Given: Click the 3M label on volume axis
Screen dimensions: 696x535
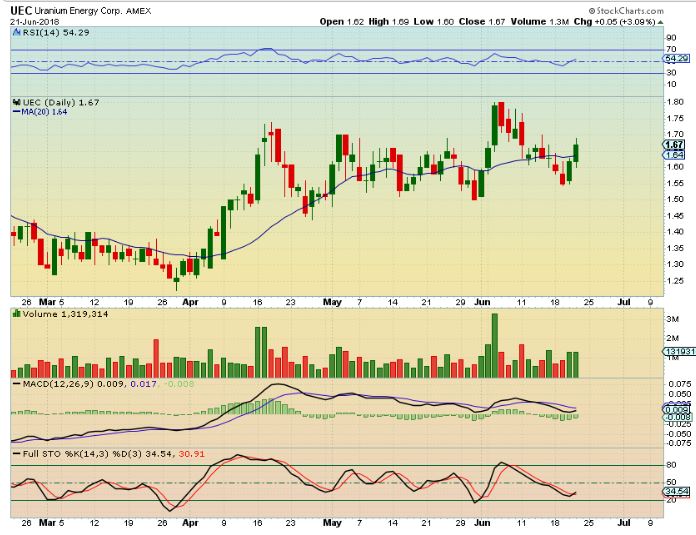Looking at the screenshot, I should point(673,319).
